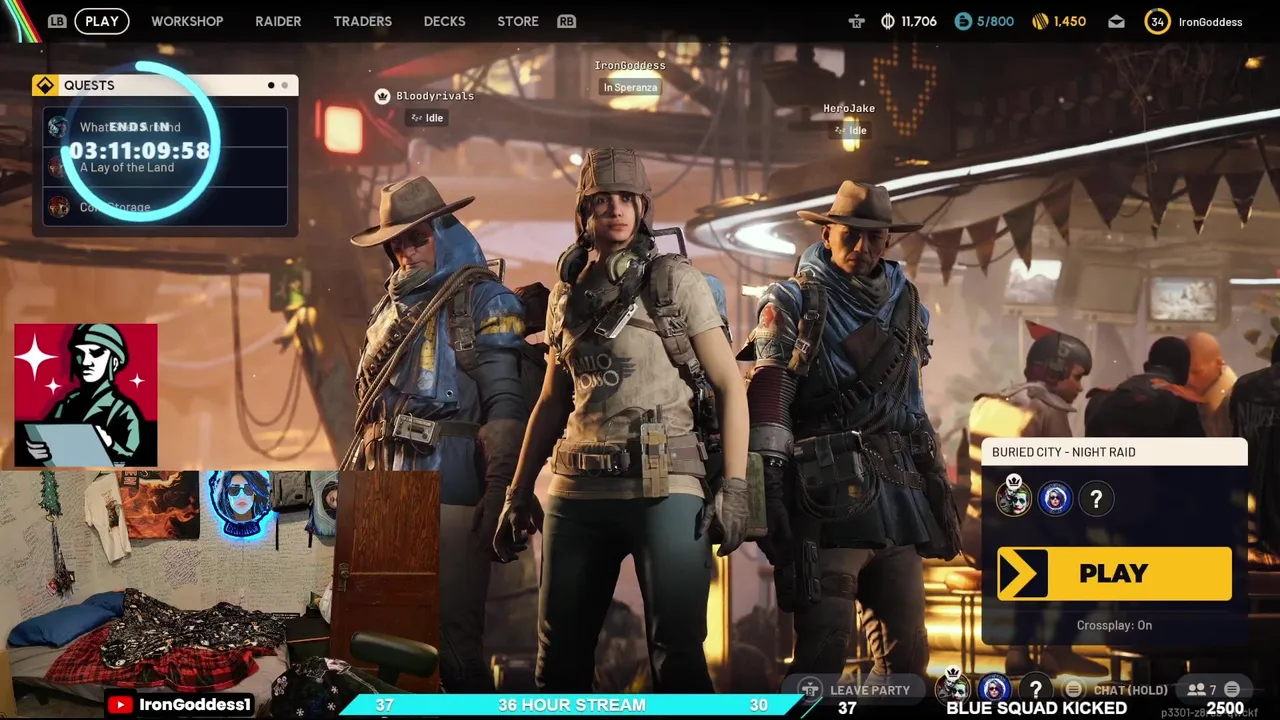The height and width of the screenshot is (720, 1280).
Task: Click the Blue Squad Kicked ticker text
Action: point(1036,708)
